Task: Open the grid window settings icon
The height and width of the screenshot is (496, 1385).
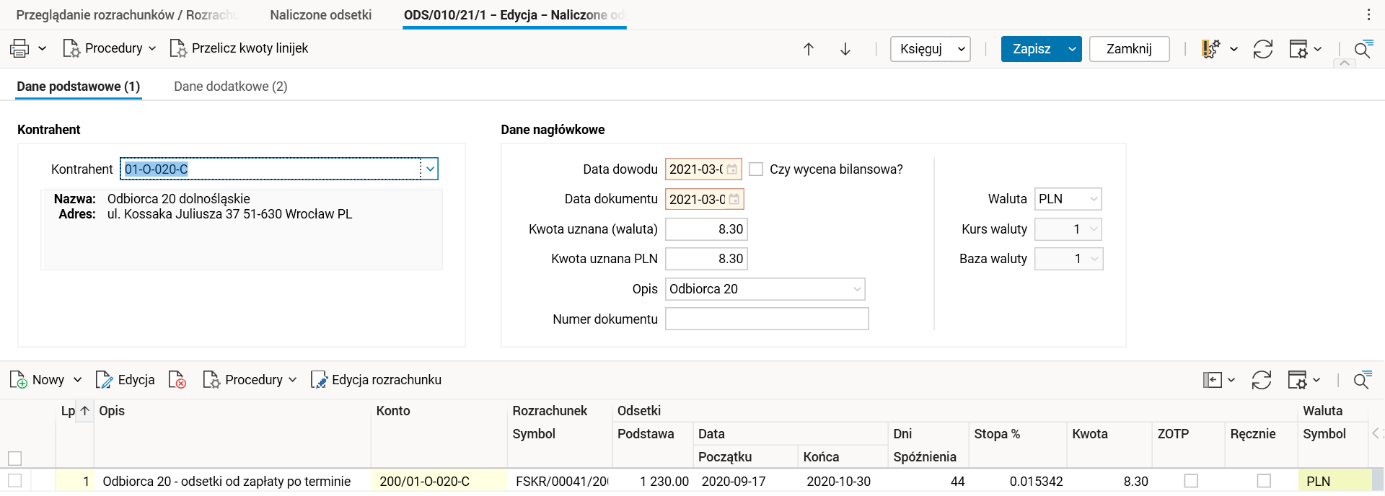Action: (1298, 380)
